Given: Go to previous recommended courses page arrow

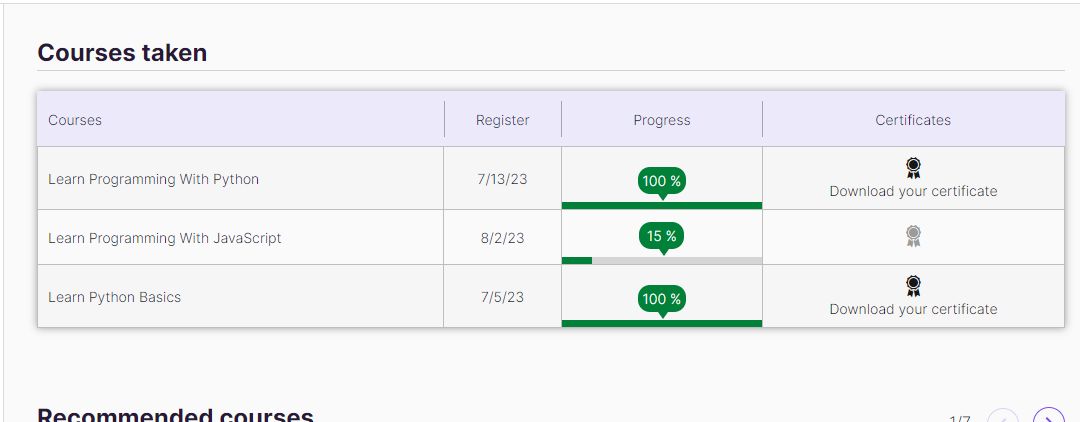Looking at the screenshot, I should pos(1003,416).
